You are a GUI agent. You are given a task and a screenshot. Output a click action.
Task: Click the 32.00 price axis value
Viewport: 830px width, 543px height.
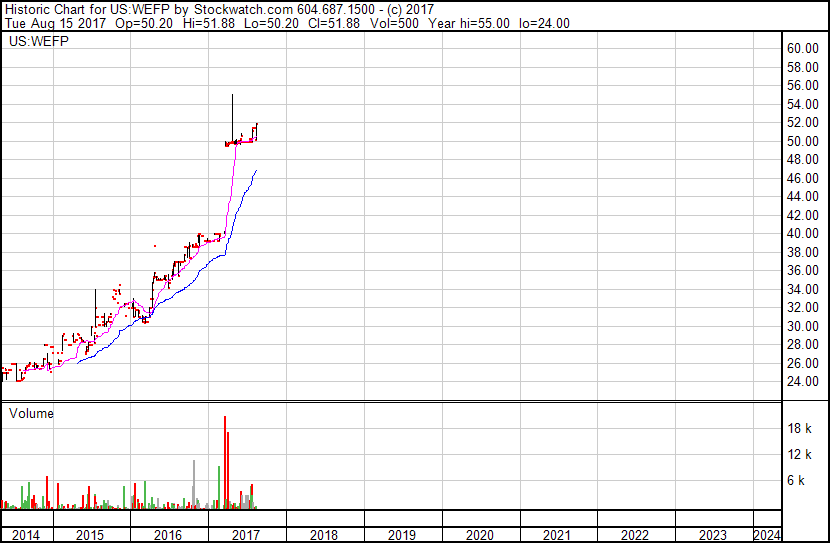[x=802, y=307]
